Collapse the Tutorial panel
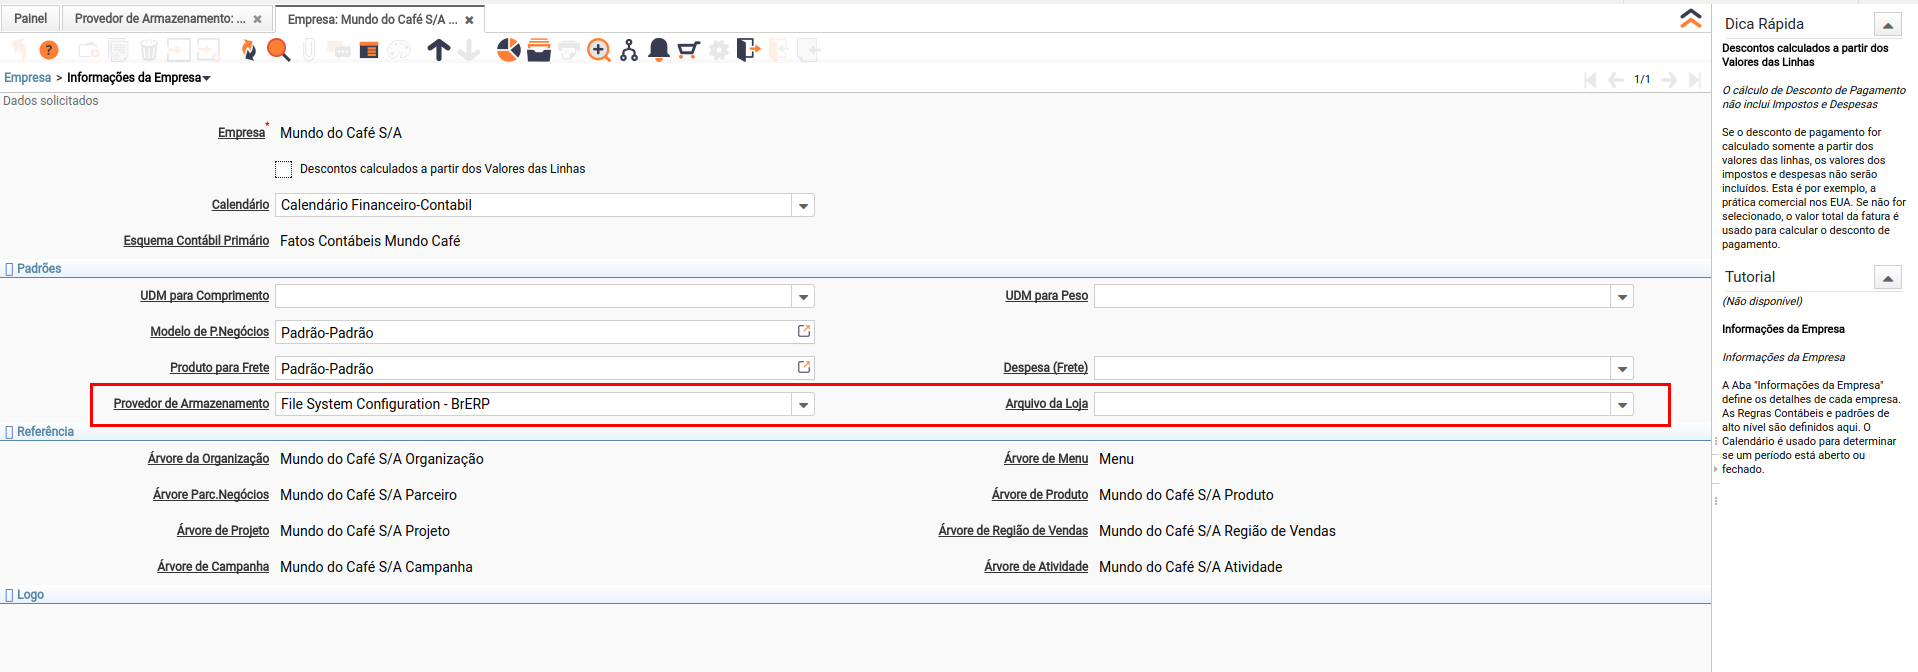The height and width of the screenshot is (672, 1918). (1887, 278)
